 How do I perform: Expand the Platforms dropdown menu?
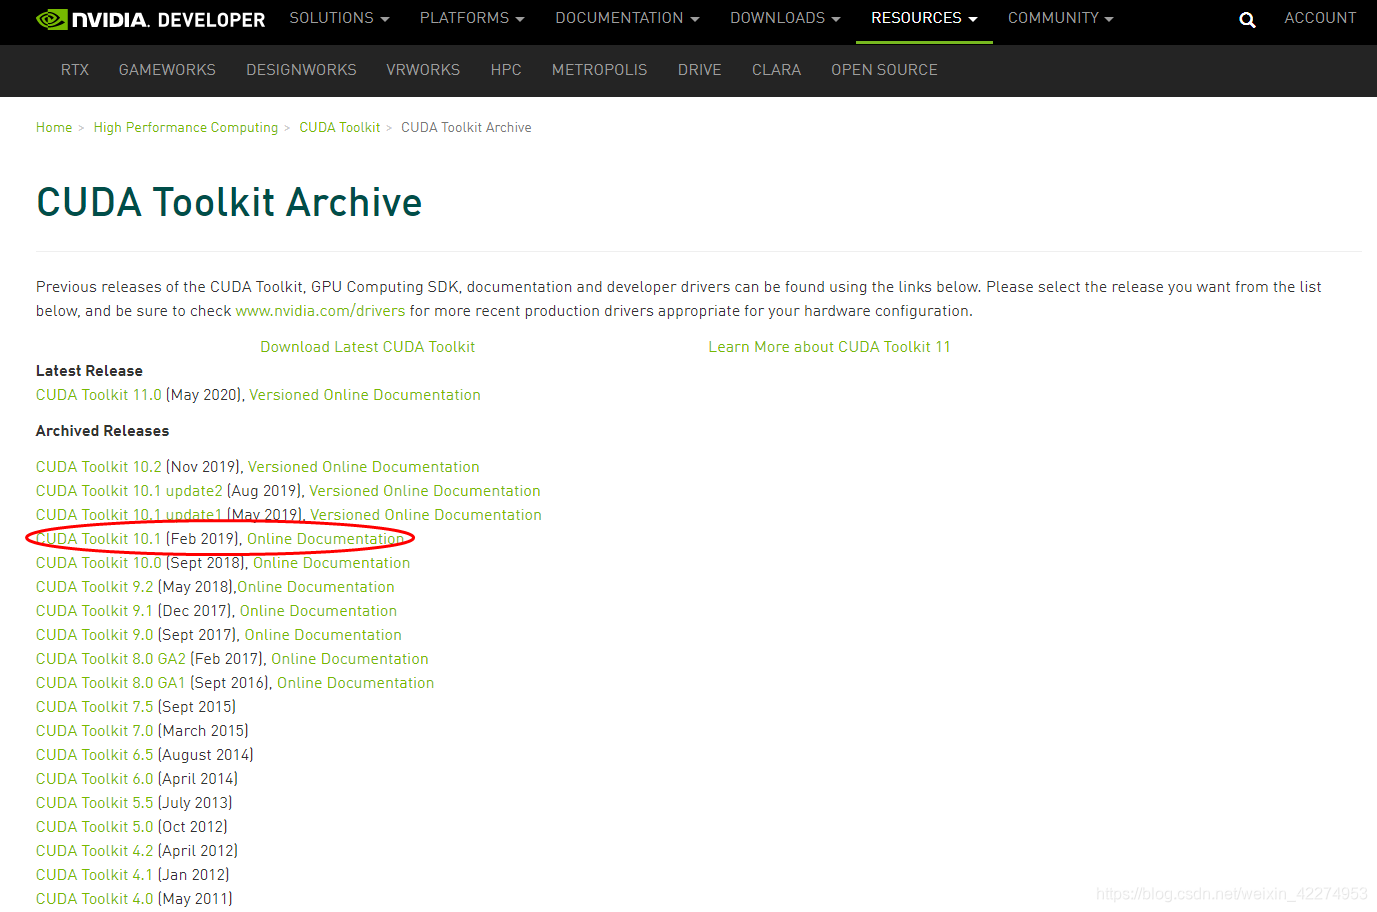point(472,18)
